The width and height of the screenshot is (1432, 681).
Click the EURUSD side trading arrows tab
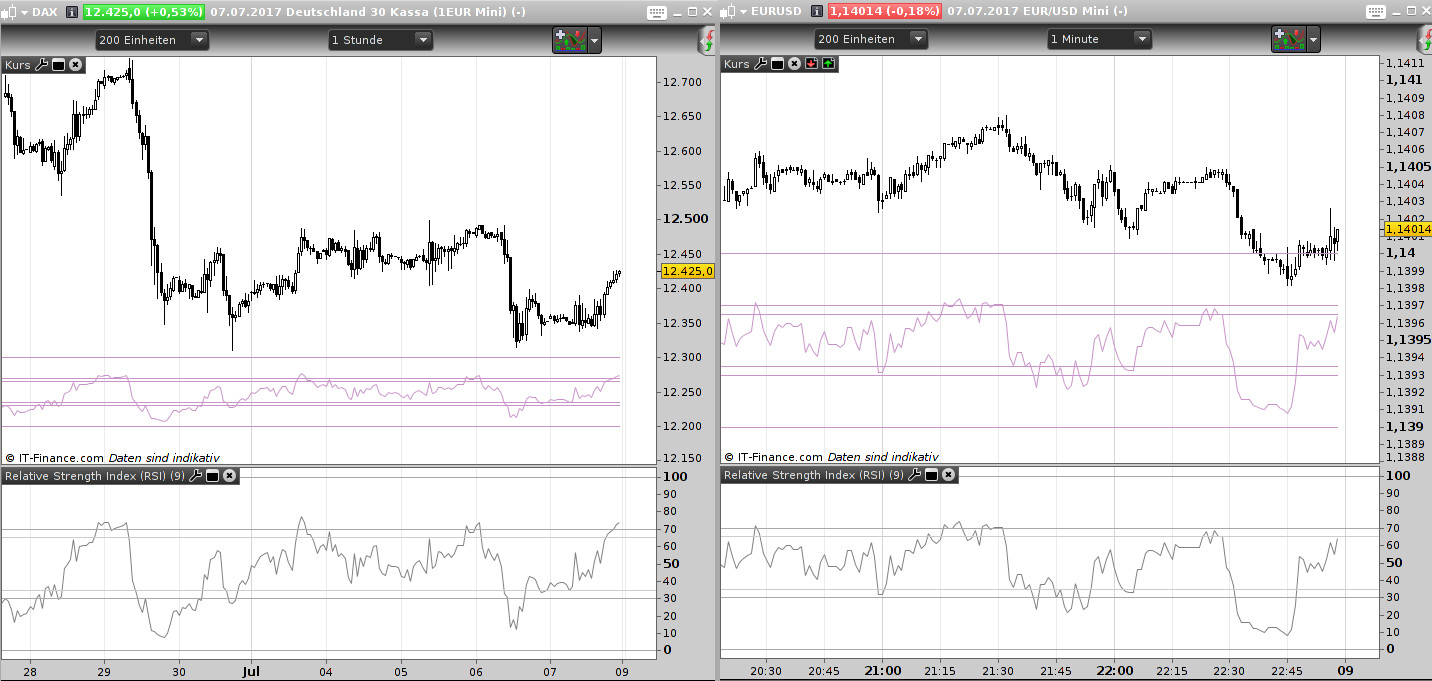1424,40
